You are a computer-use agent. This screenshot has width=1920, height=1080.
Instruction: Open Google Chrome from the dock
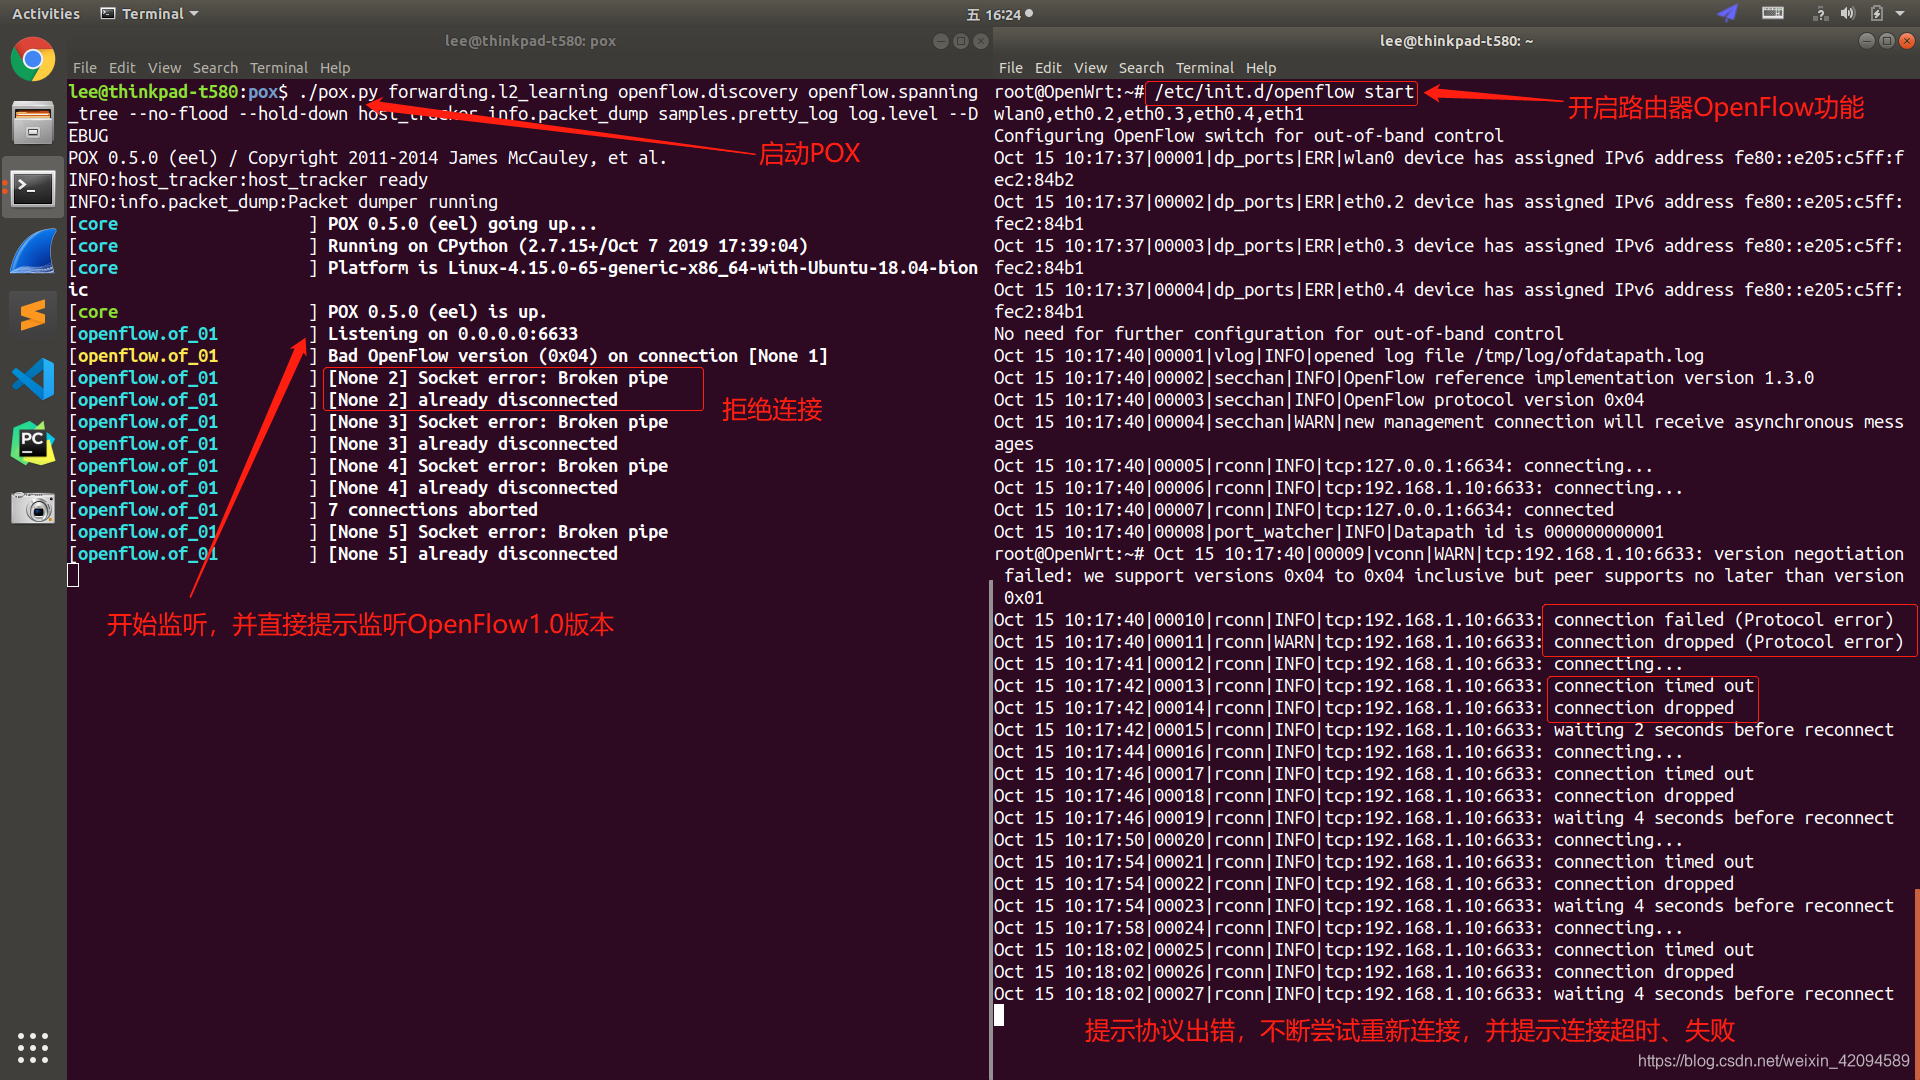[33, 60]
